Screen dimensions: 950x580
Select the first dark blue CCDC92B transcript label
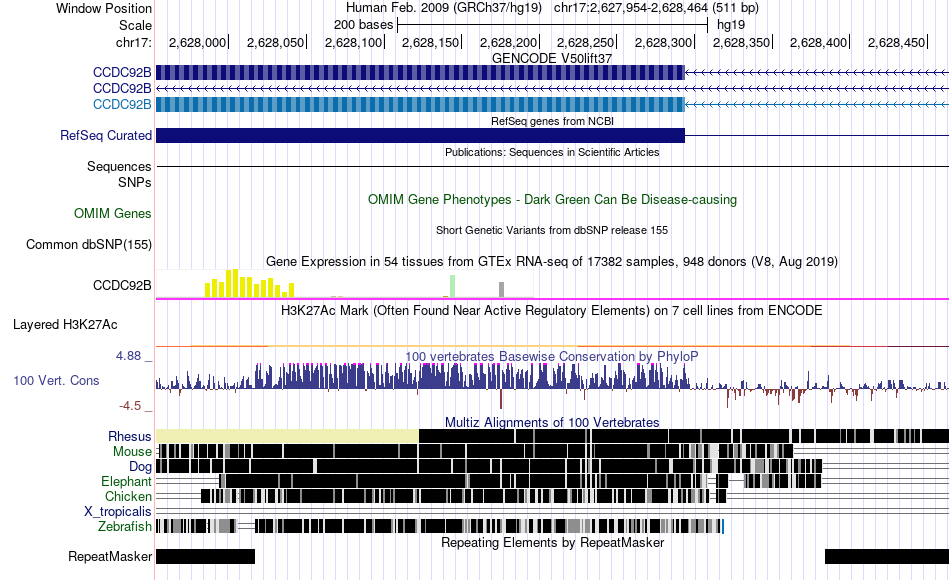point(122,72)
